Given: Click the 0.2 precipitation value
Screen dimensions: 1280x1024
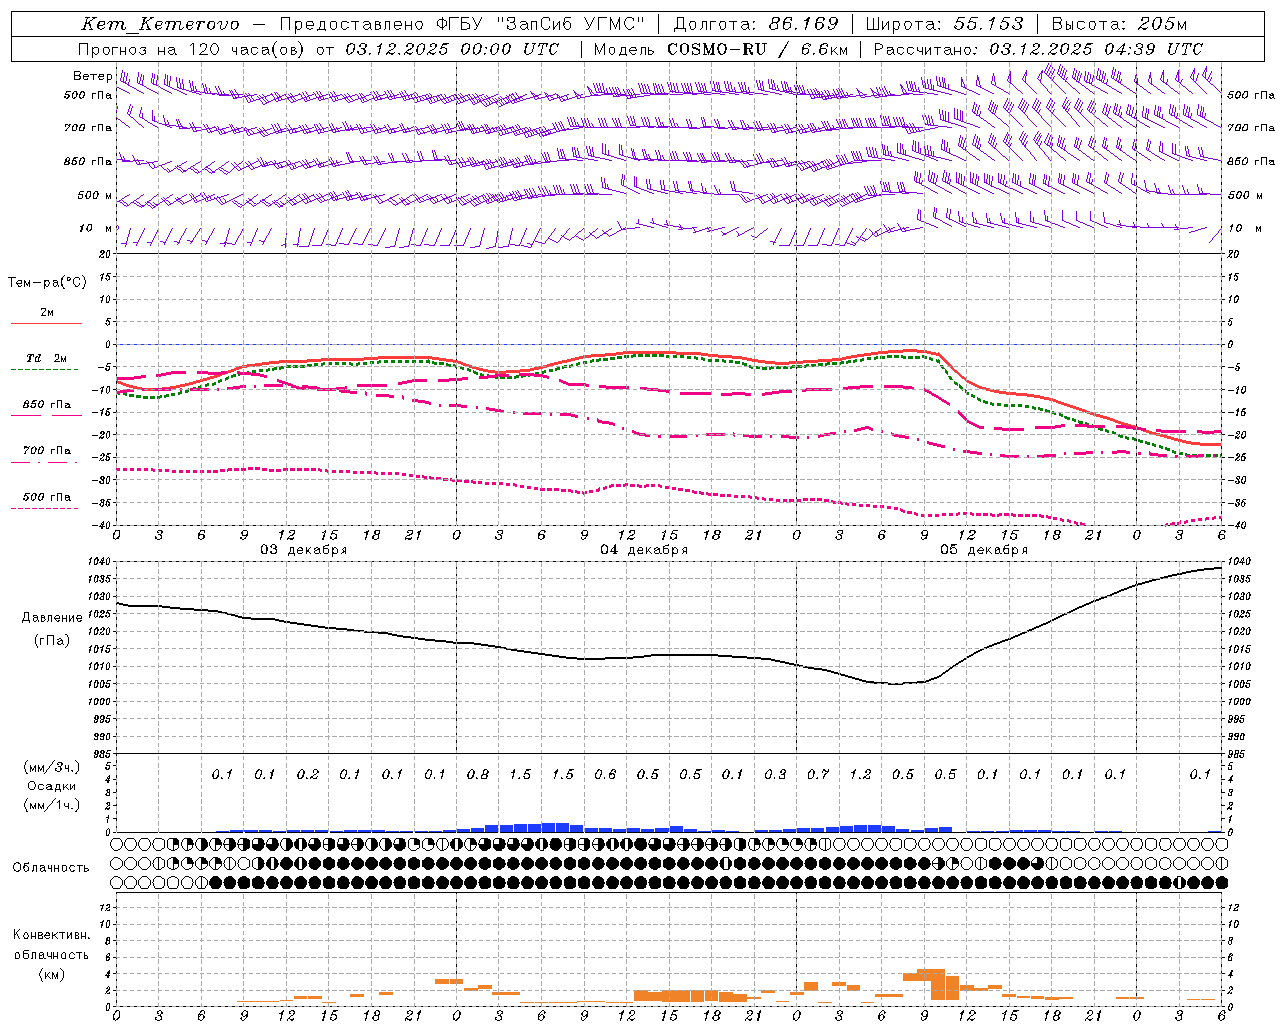Looking at the screenshot, I should [308, 774].
